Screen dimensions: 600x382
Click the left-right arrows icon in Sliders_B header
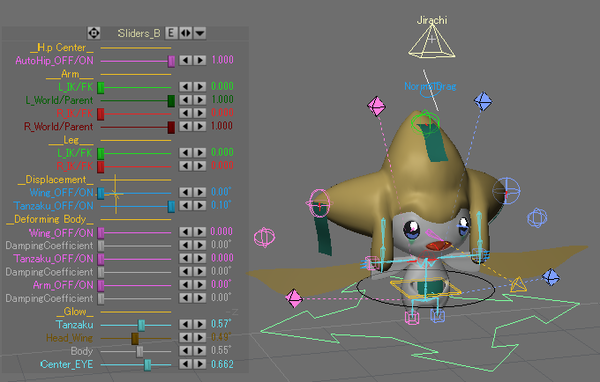(186, 33)
